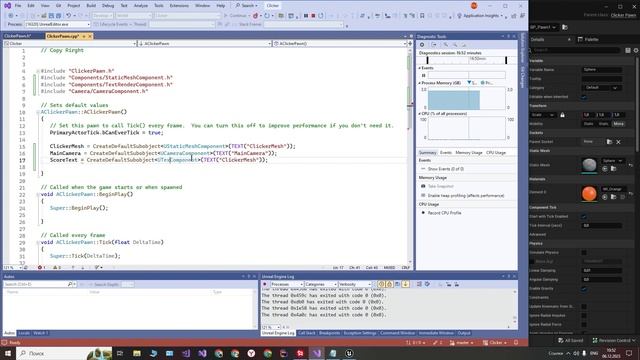Click the red record dot in Unreal Engine Log

click(265, 284)
